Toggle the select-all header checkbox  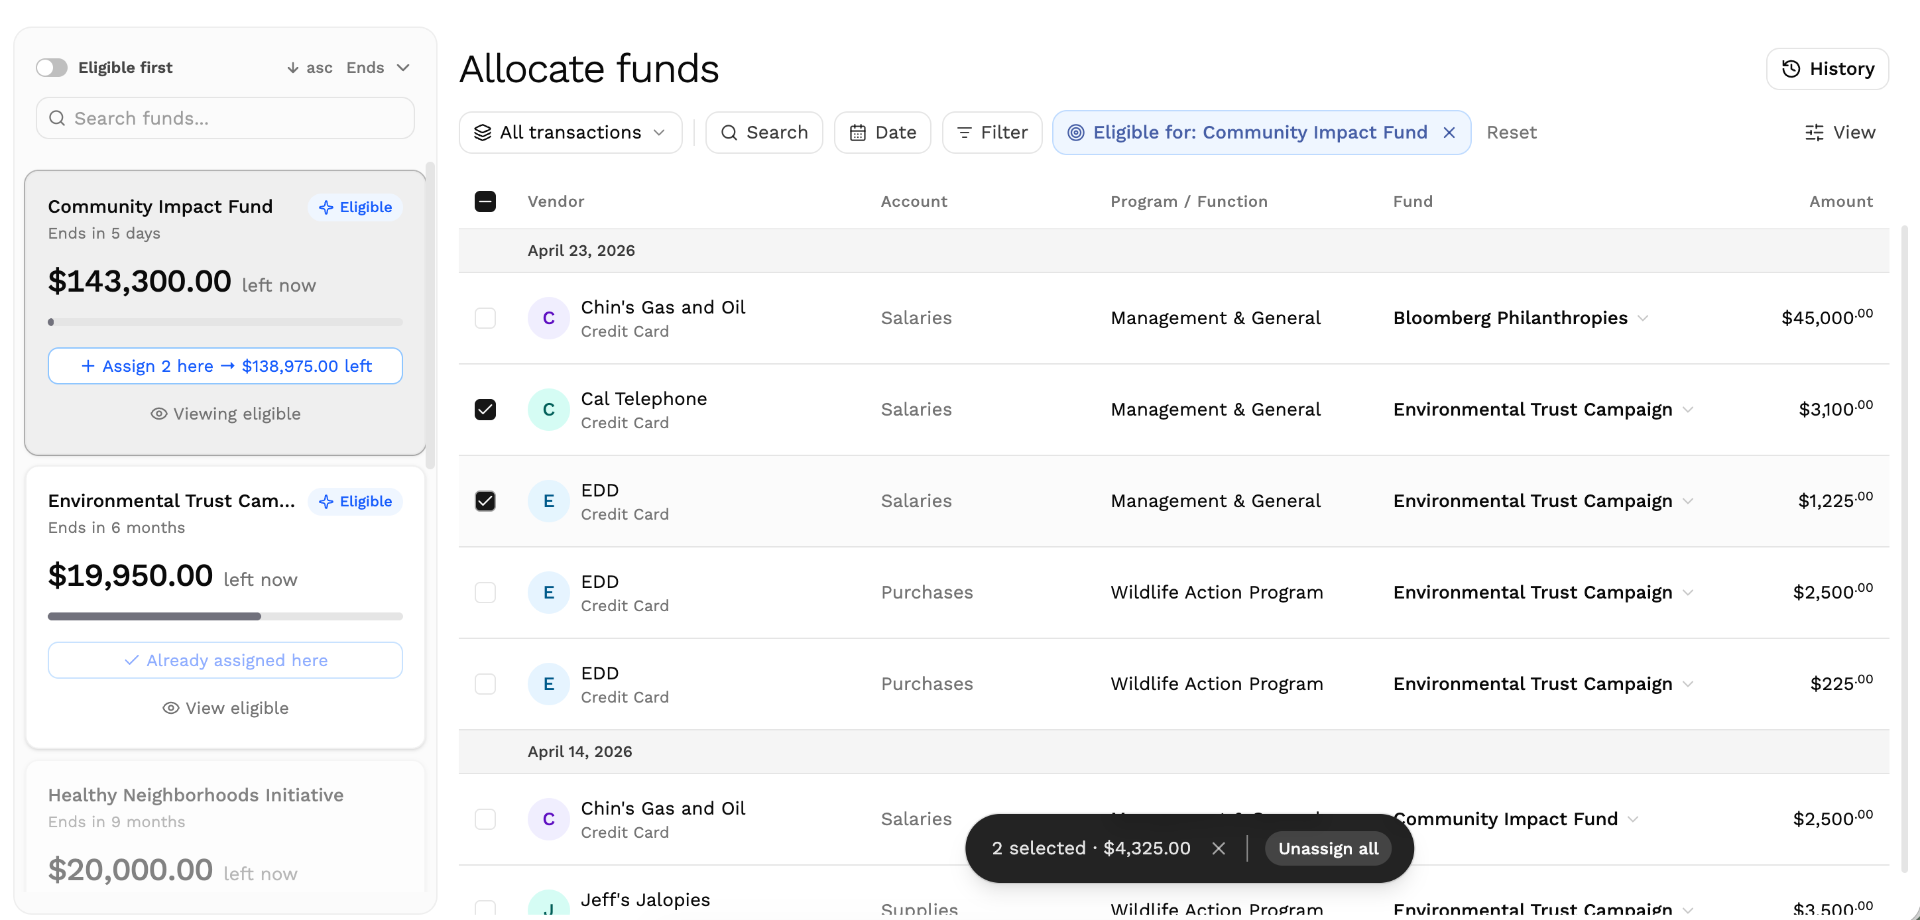pyautogui.click(x=485, y=201)
